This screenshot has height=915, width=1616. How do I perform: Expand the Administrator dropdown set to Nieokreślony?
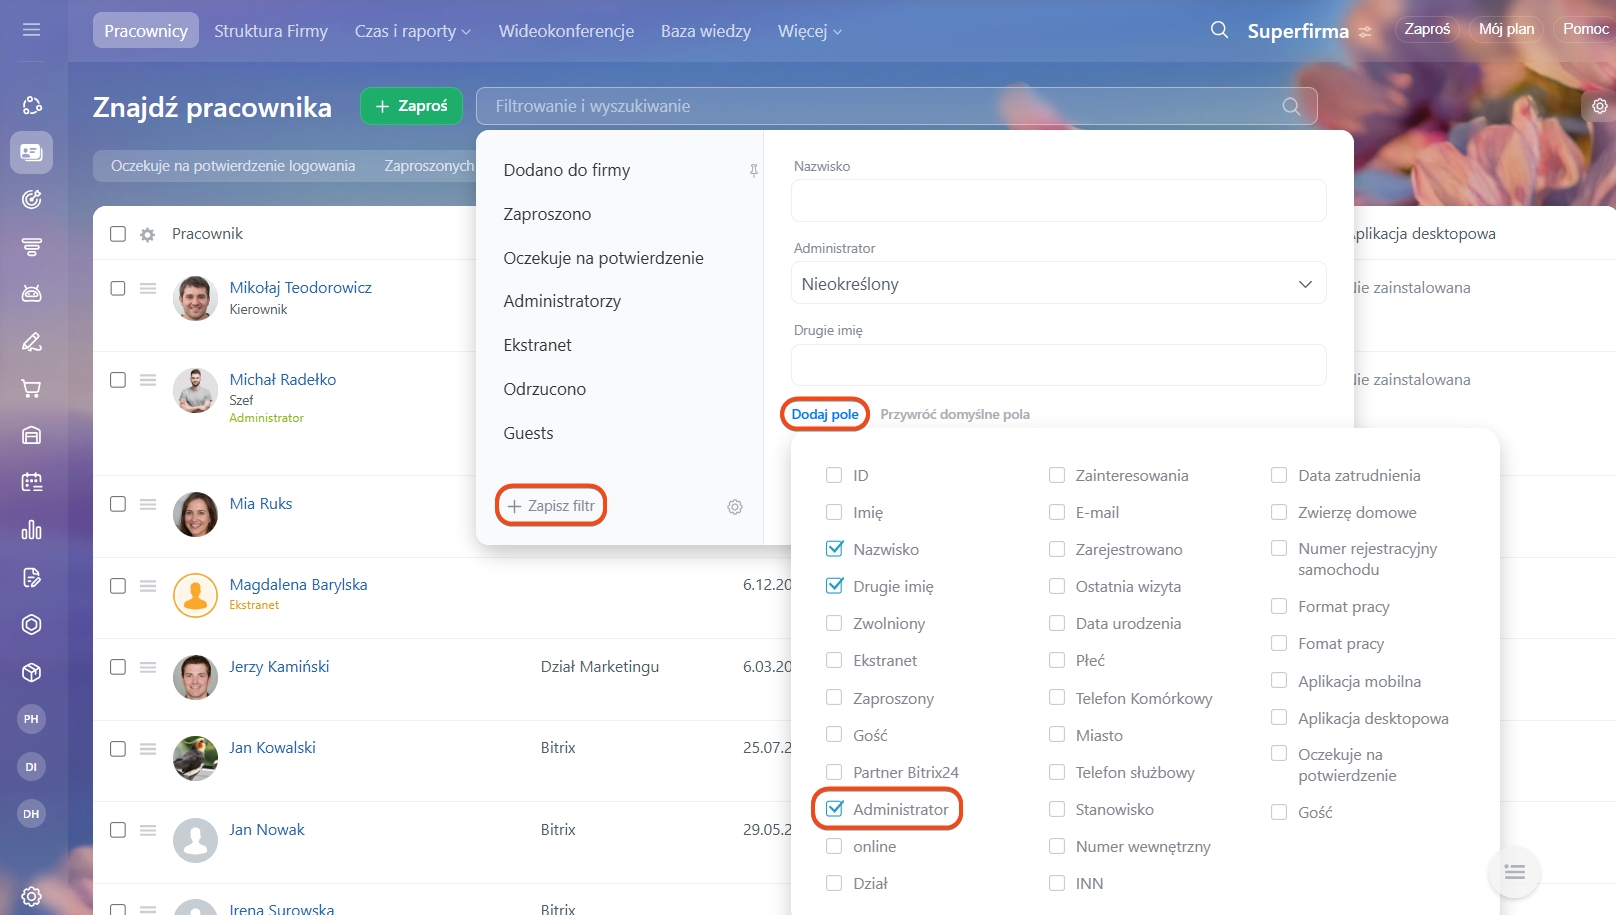click(1059, 284)
